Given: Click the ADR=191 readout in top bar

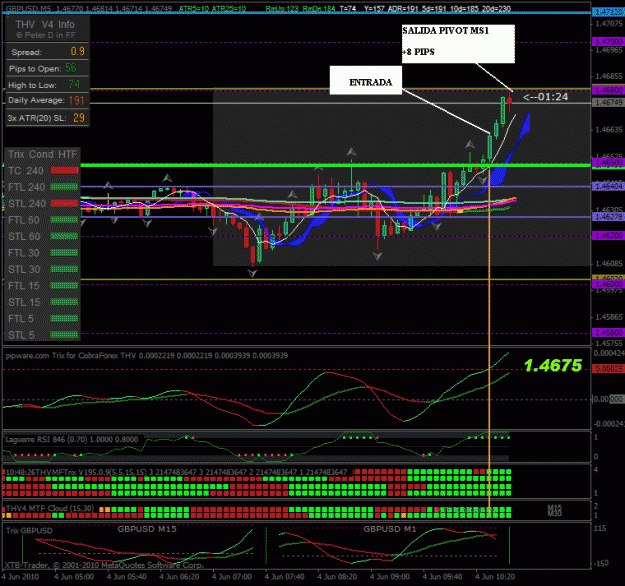Looking at the screenshot, I should 404,8.
